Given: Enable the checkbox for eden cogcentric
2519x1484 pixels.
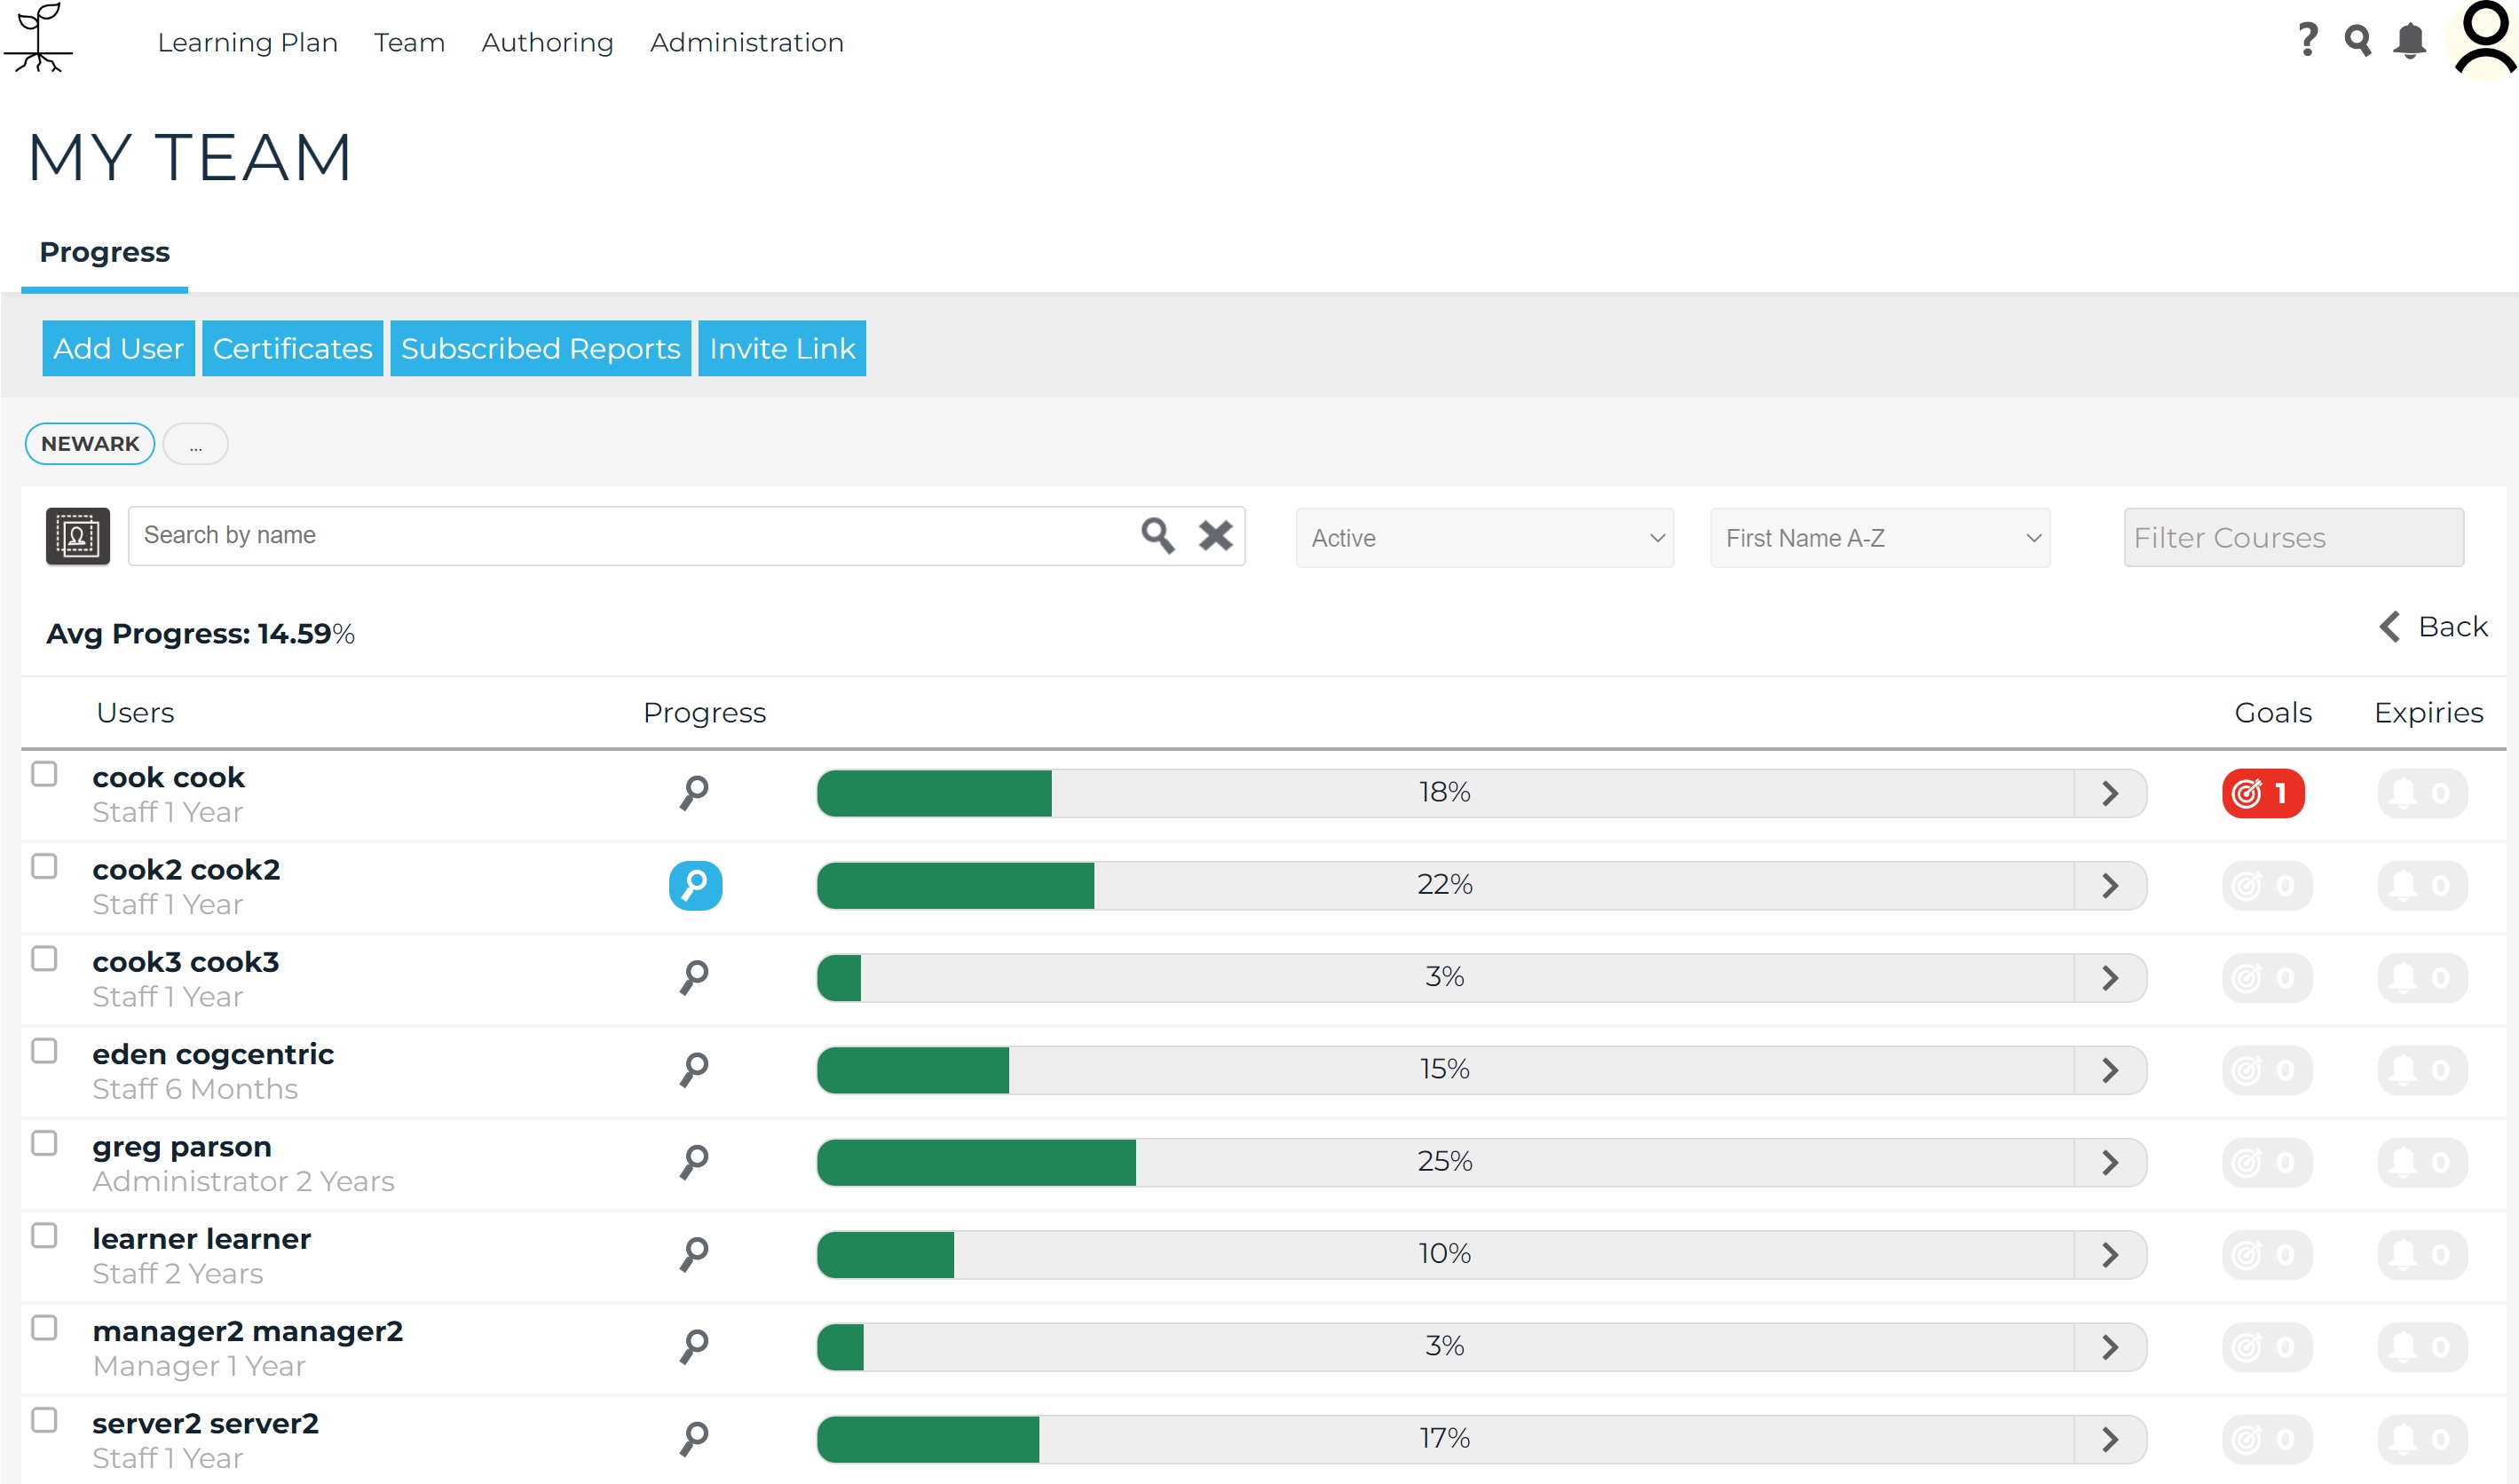Looking at the screenshot, I should (x=44, y=1049).
